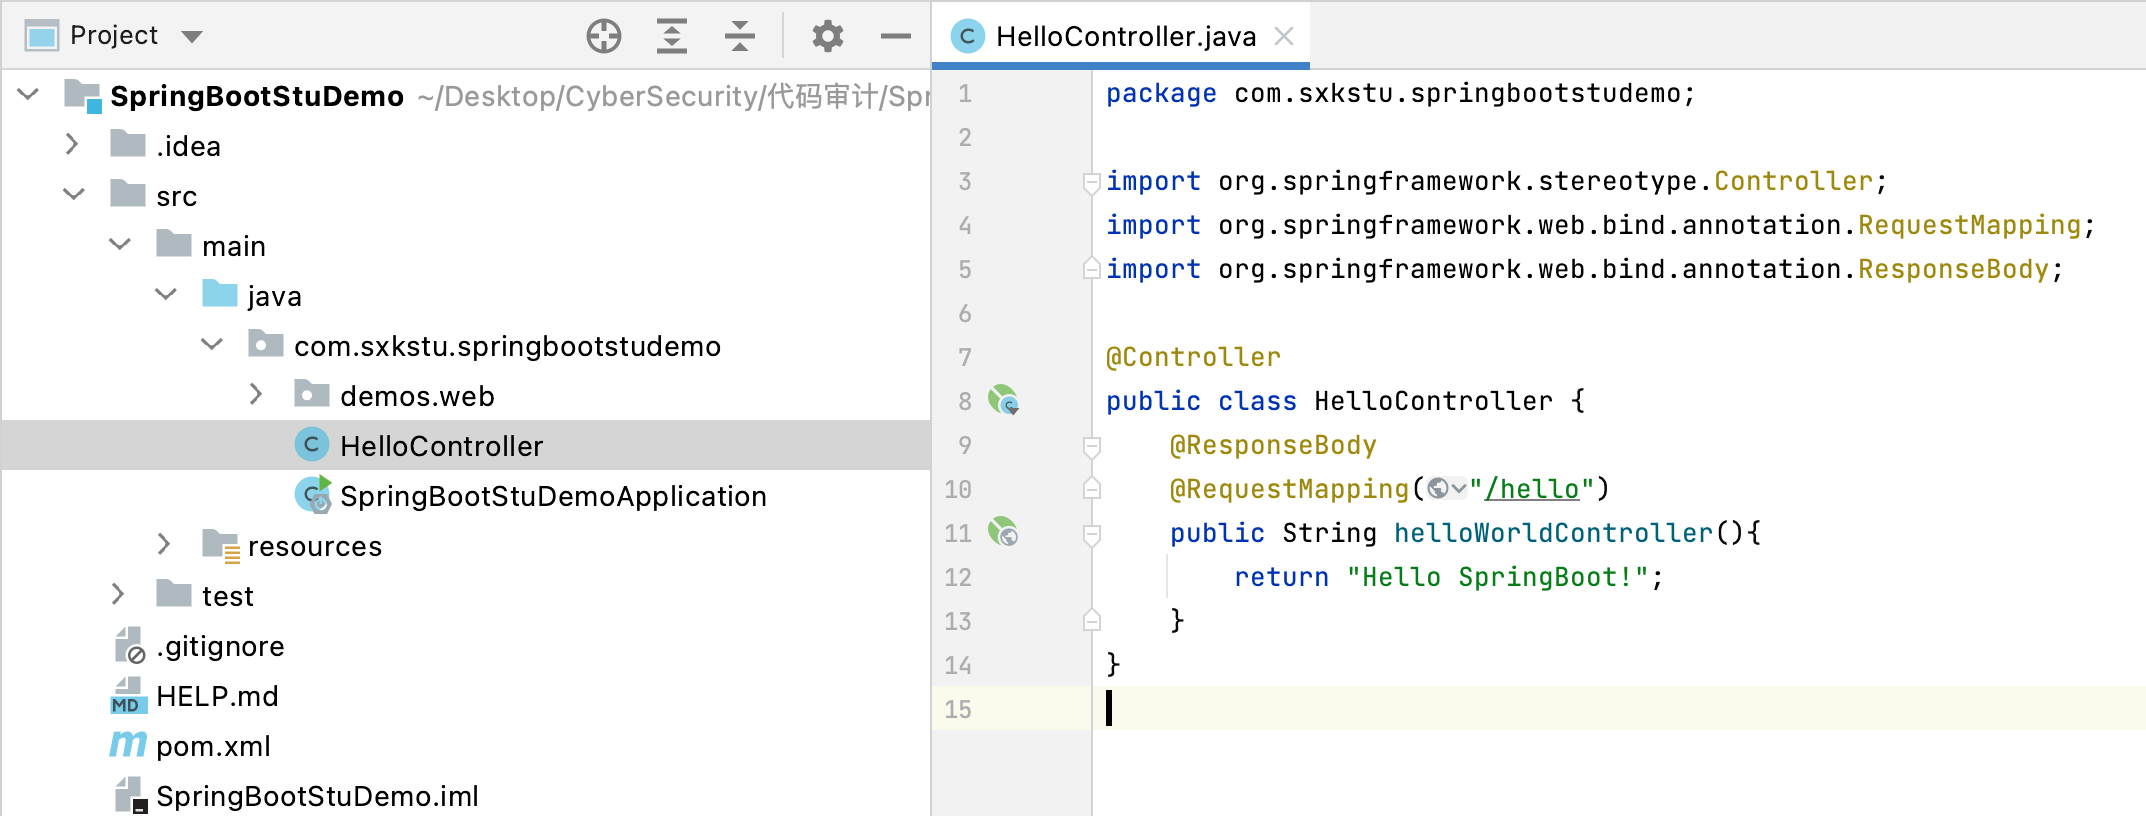Open the Project view dropdown

[192, 37]
